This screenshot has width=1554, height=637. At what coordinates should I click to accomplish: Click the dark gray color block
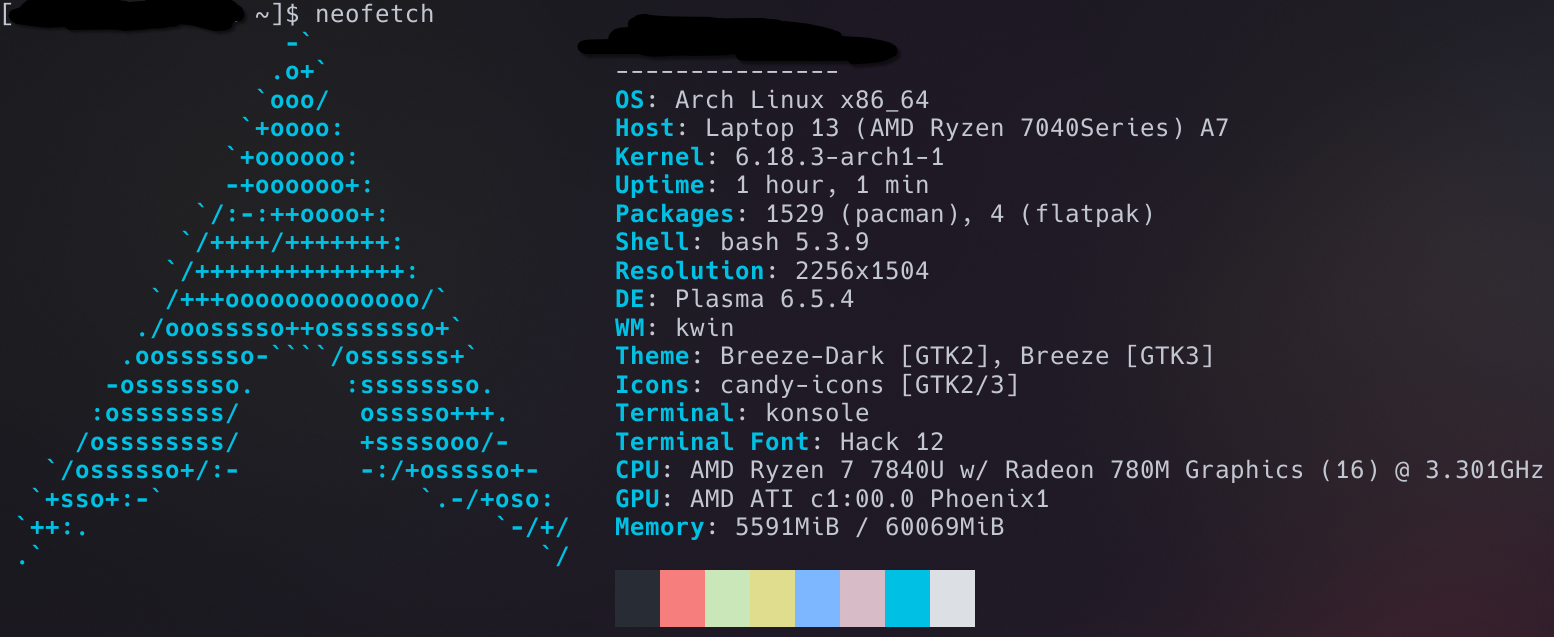pyautogui.click(x=637, y=598)
